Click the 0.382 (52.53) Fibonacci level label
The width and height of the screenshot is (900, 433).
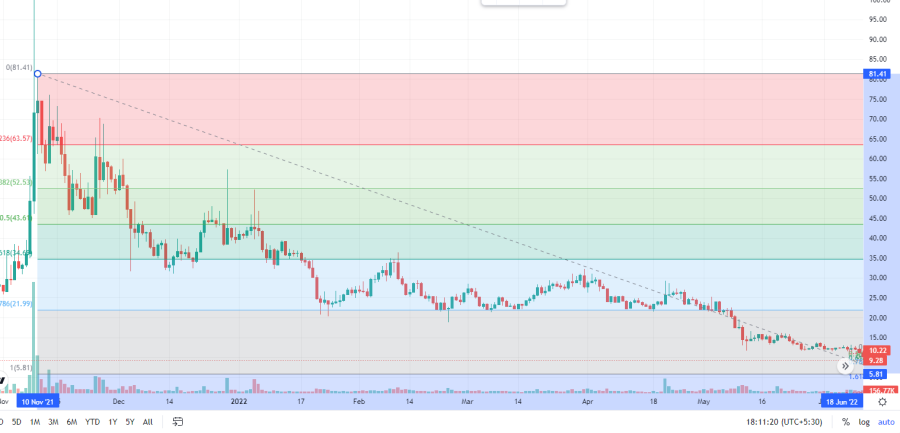(x=15, y=182)
